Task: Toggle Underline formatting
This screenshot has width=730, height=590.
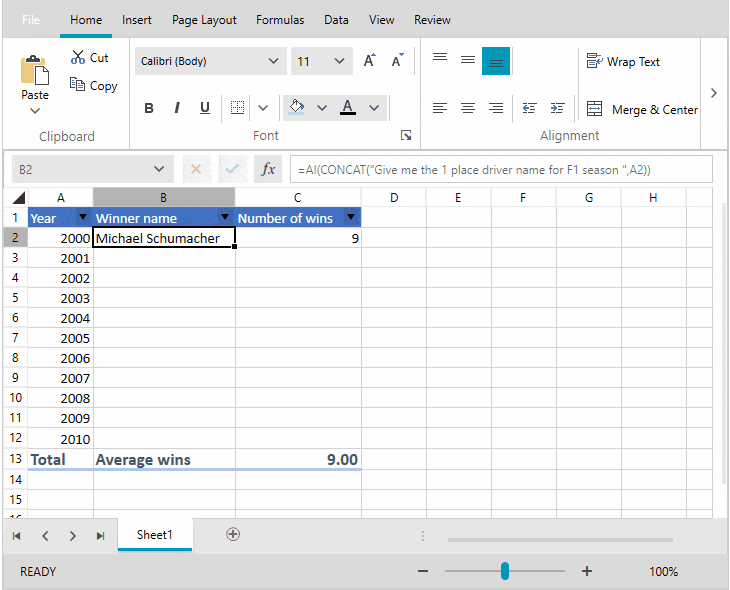Action: (205, 108)
